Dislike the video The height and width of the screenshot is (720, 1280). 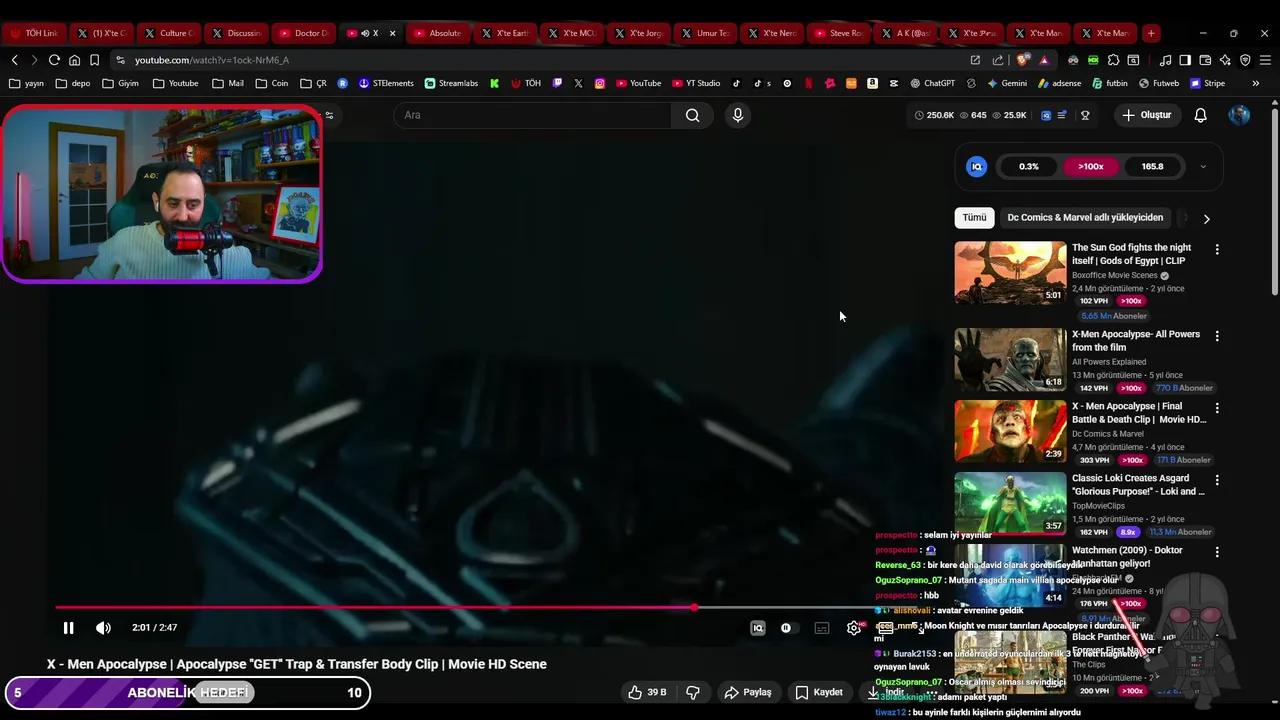pyautogui.click(x=692, y=692)
